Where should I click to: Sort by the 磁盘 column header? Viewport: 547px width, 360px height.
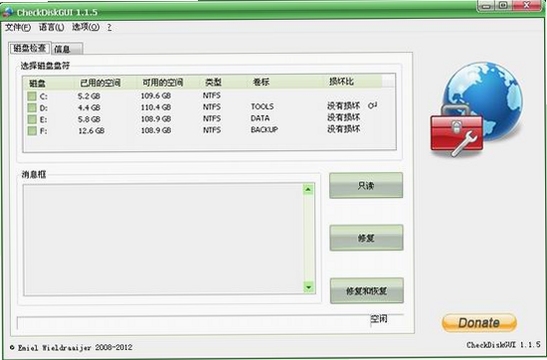(50, 83)
